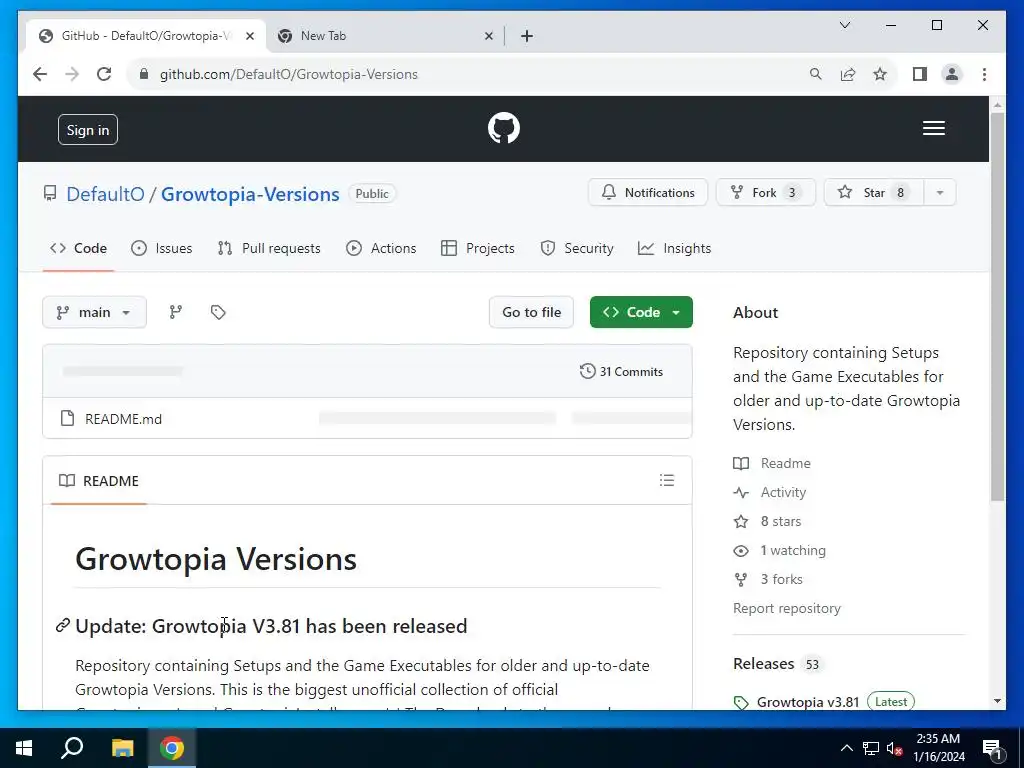
Task: Click Report repository link
Action: click(787, 608)
